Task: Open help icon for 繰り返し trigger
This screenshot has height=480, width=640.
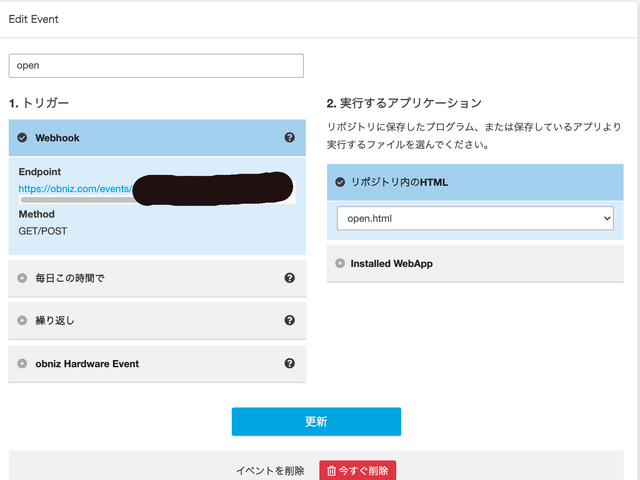Action: (x=289, y=320)
